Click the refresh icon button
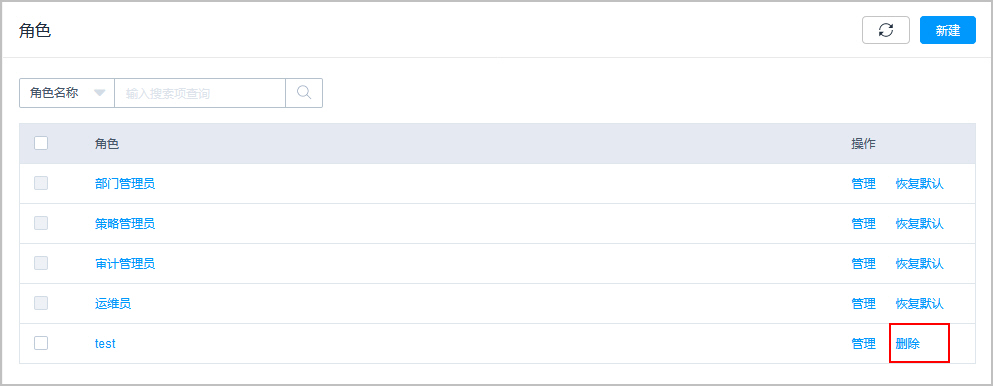This screenshot has width=993, height=386. (x=886, y=30)
